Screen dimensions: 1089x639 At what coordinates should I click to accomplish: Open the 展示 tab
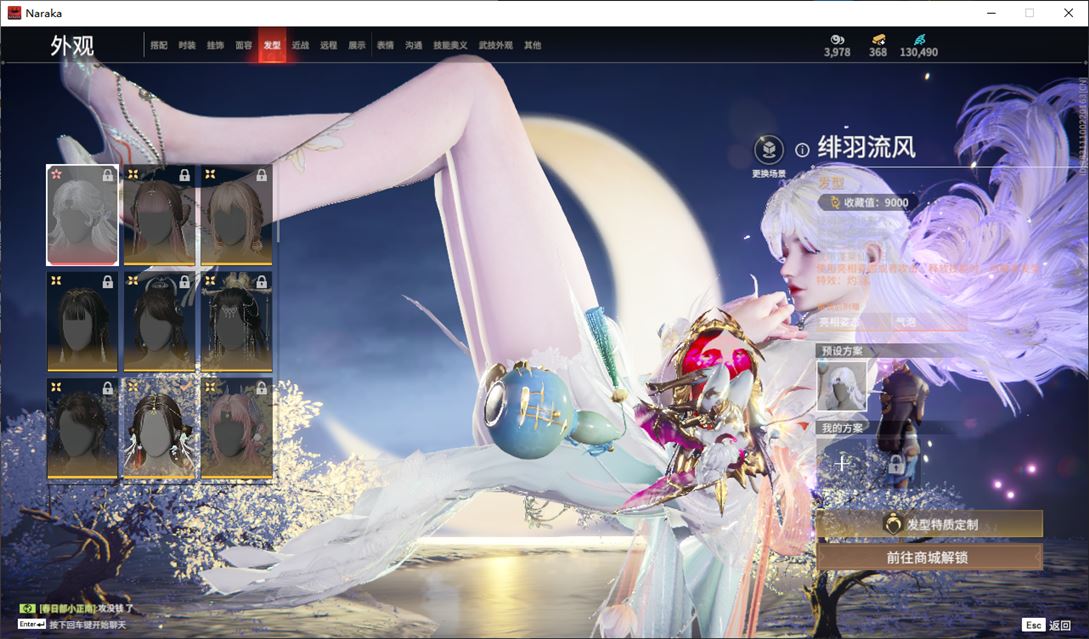pyautogui.click(x=357, y=45)
